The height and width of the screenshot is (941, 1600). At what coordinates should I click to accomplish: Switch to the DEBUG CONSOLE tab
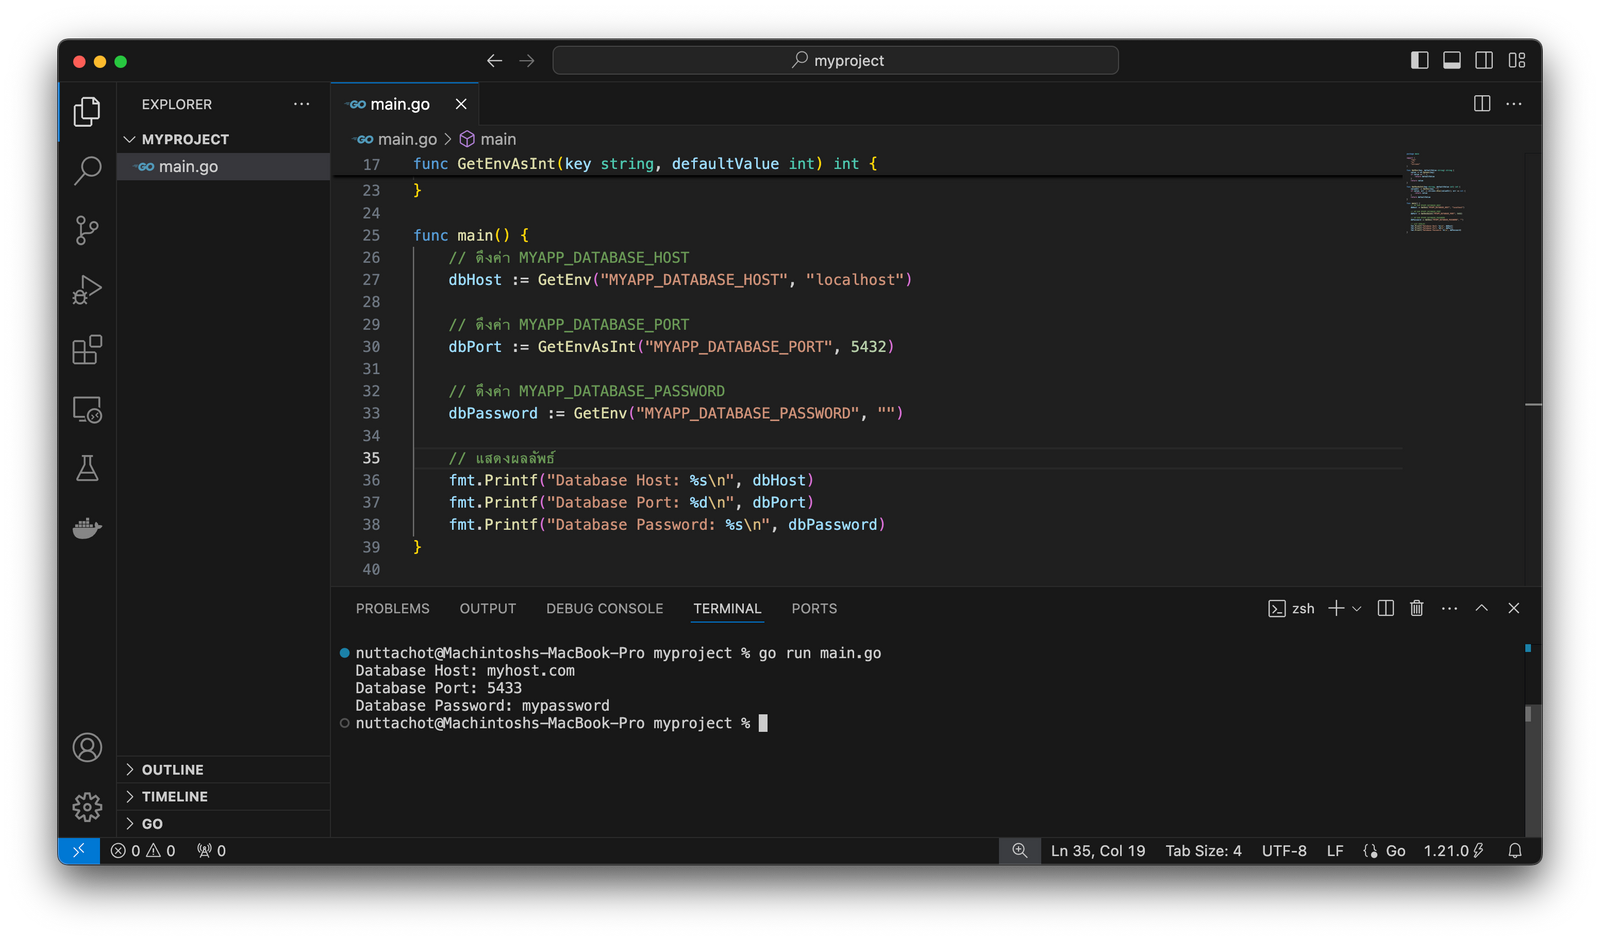(604, 608)
